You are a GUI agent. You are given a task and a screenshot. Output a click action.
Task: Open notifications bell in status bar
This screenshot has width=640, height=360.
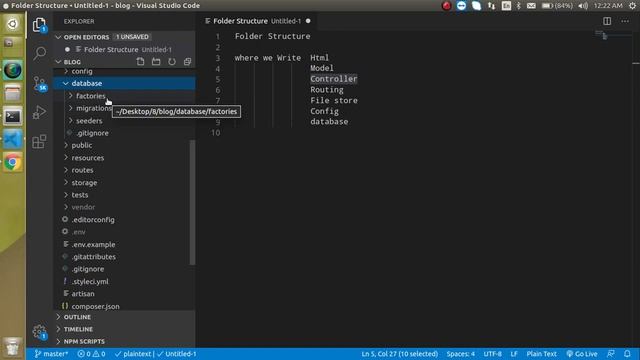627,354
